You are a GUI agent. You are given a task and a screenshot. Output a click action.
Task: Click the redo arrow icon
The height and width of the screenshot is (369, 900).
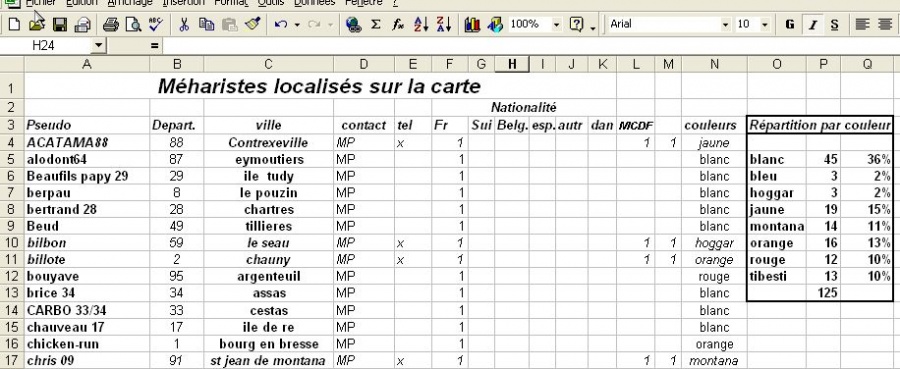[x=314, y=25]
